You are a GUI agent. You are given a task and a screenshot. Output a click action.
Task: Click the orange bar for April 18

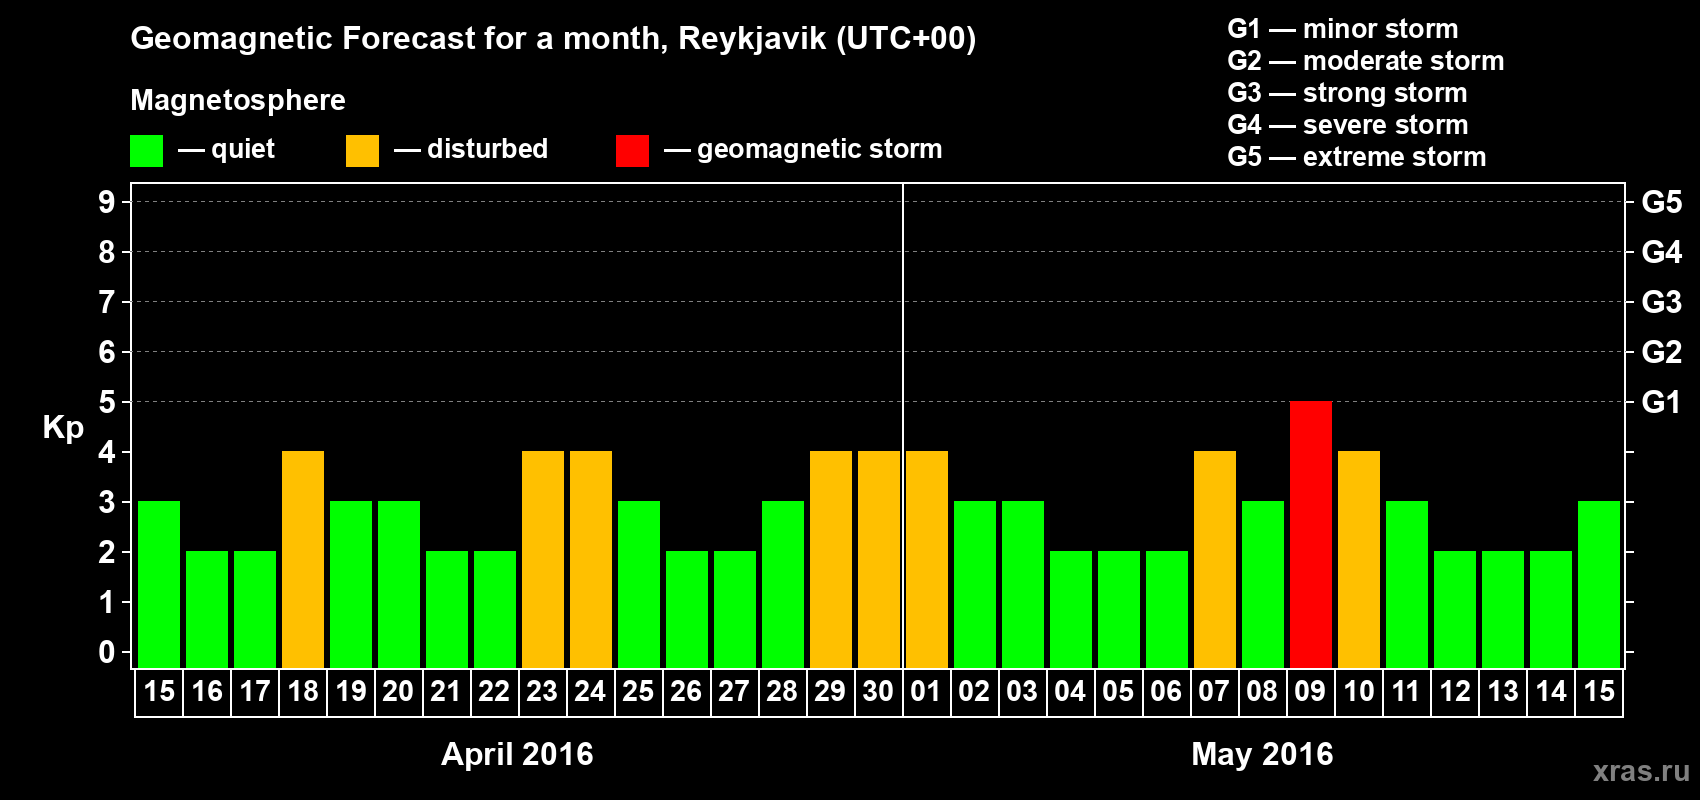[303, 559]
